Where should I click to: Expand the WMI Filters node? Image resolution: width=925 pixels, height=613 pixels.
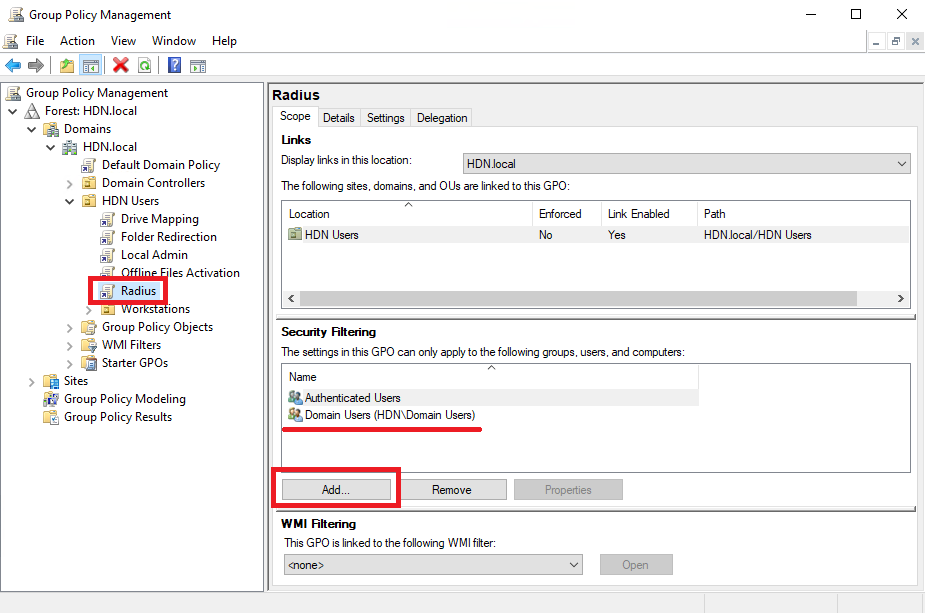point(70,345)
